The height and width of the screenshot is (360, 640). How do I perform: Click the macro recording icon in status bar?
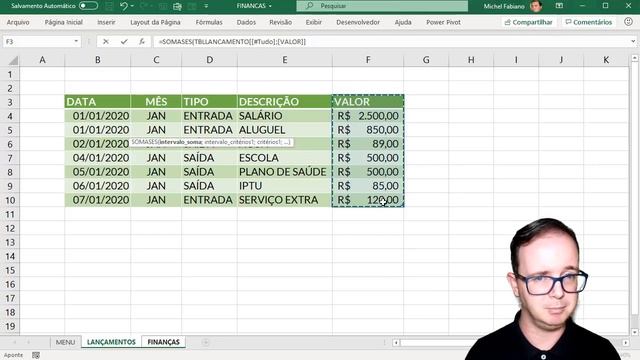36,355
